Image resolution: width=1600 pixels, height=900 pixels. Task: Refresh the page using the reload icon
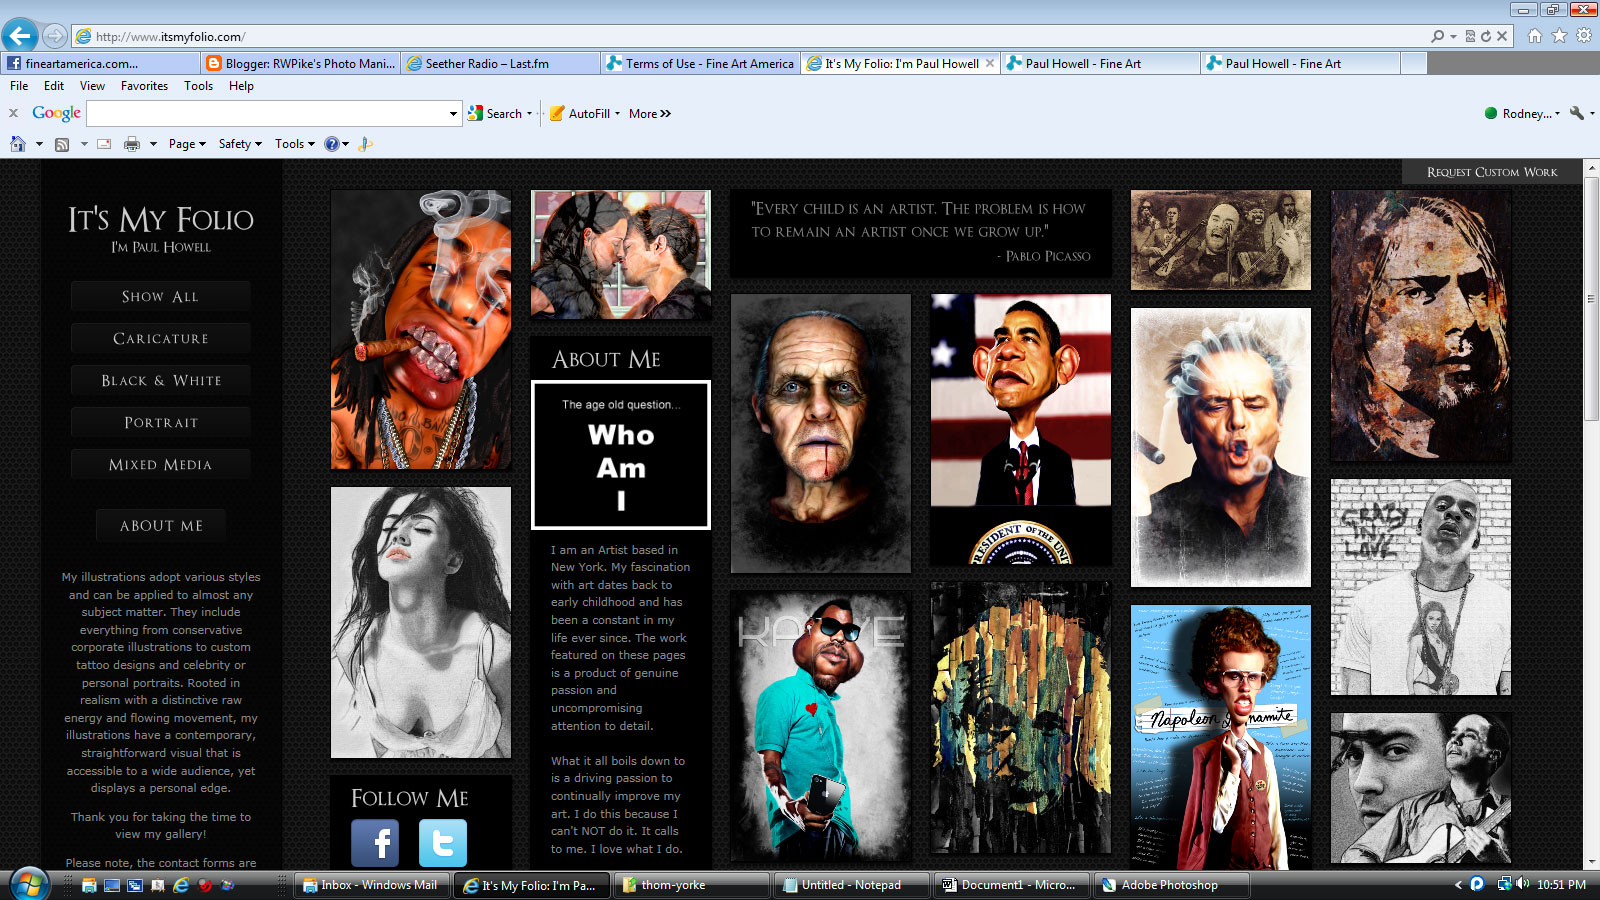(1486, 36)
